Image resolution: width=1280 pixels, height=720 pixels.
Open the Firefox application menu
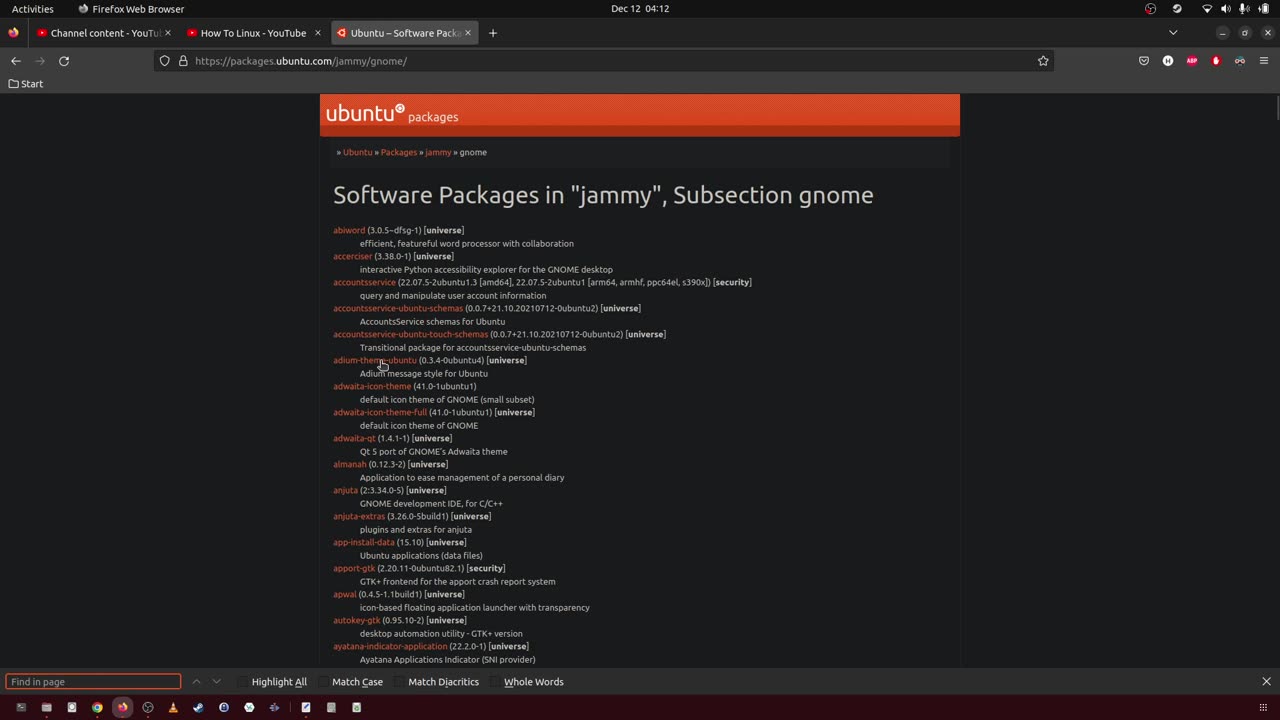[1264, 61]
